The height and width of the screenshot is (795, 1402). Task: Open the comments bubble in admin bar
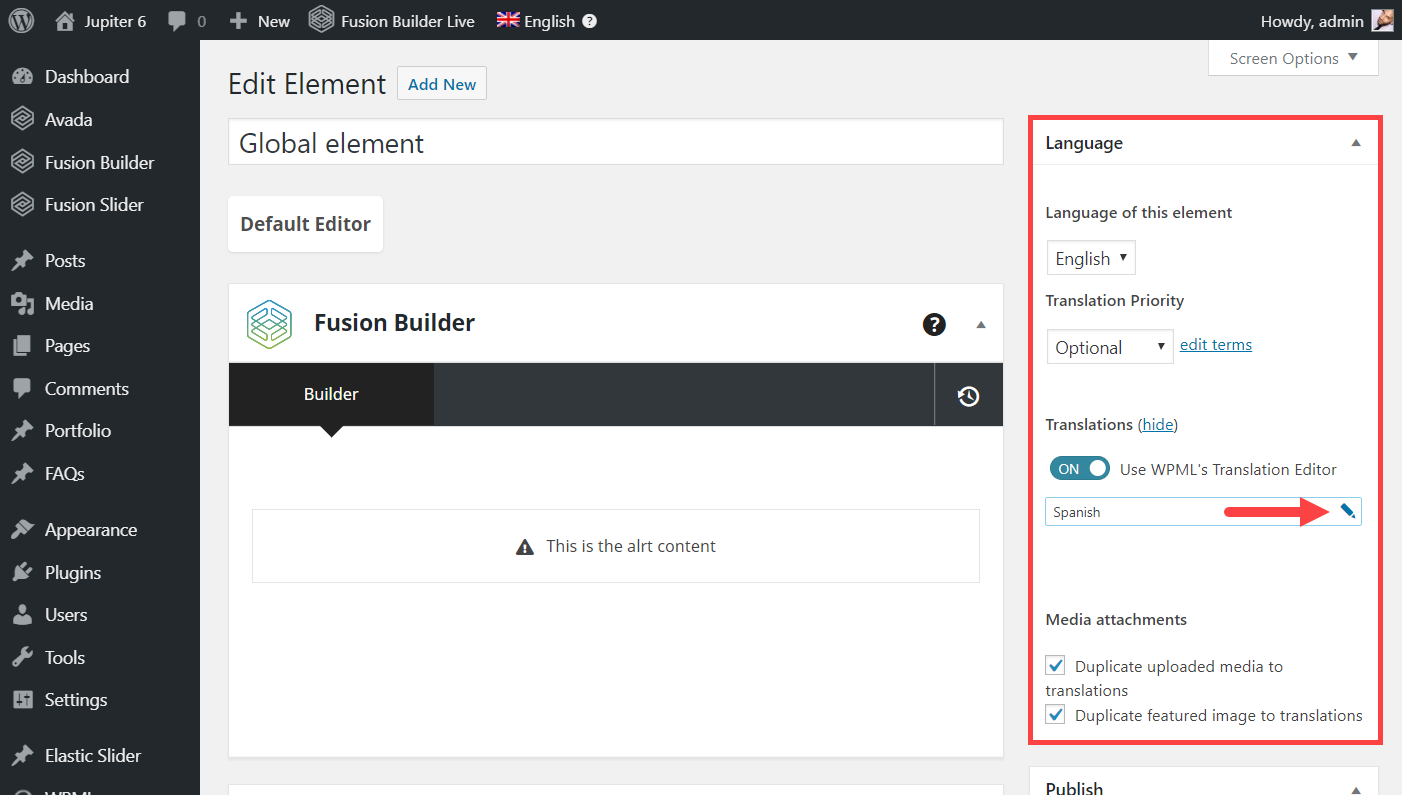pyautogui.click(x=177, y=21)
